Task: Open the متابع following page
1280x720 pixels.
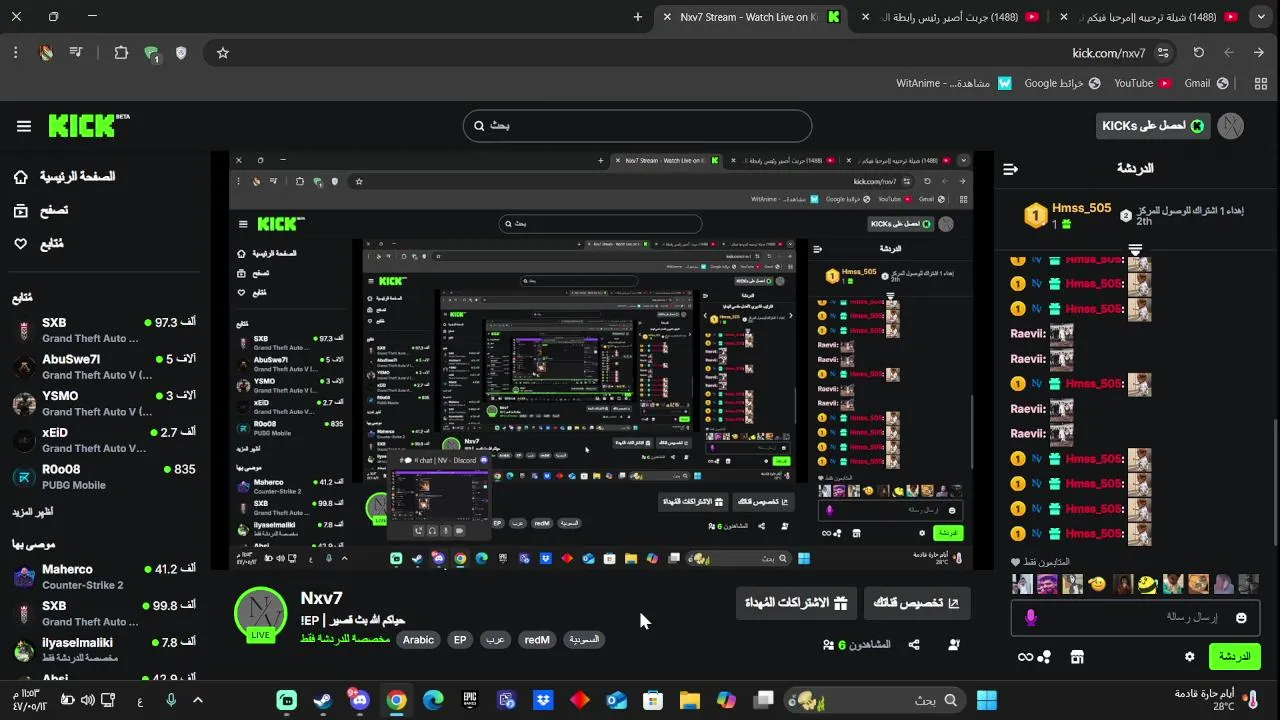Action: pyautogui.click(x=38, y=243)
